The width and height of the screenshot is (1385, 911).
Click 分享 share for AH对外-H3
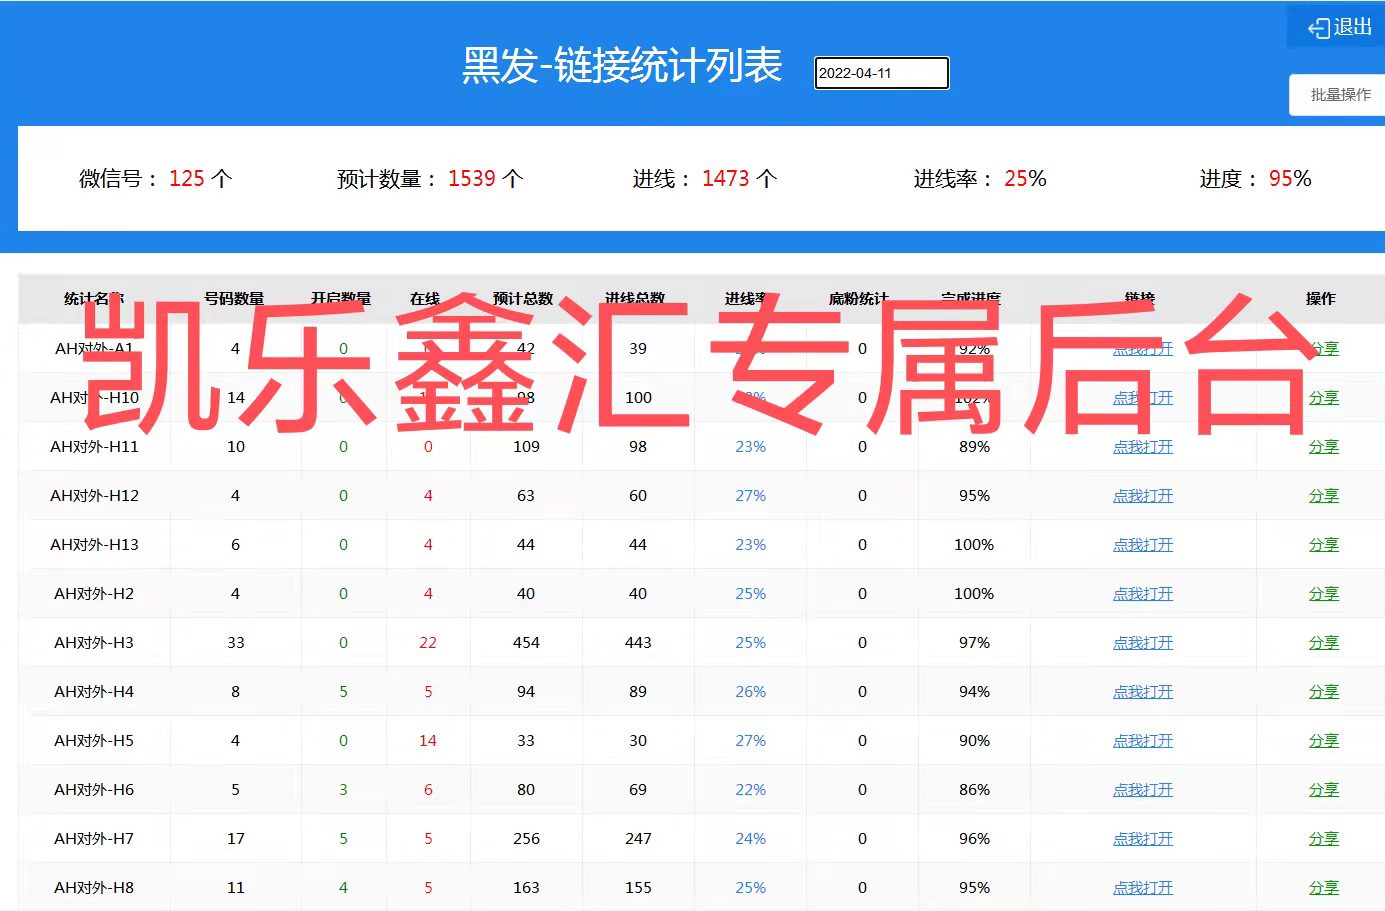tap(1324, 643)
